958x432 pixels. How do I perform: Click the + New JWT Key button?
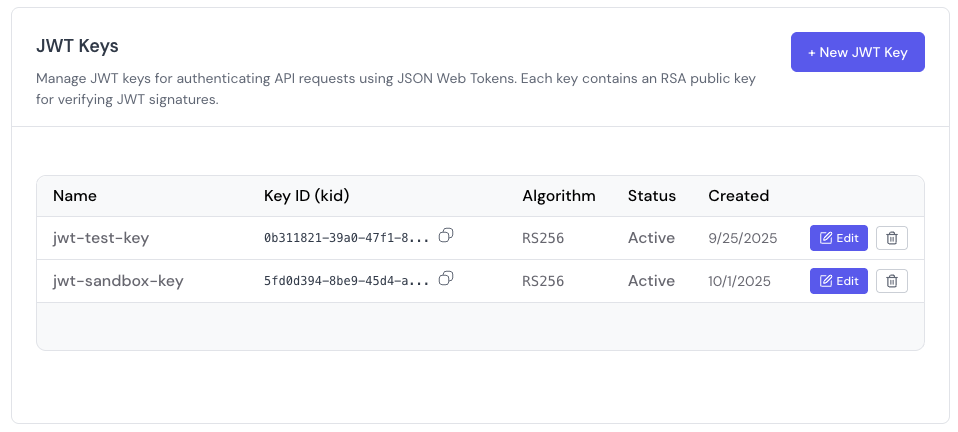pyautogui.click(x=857, y=52)
